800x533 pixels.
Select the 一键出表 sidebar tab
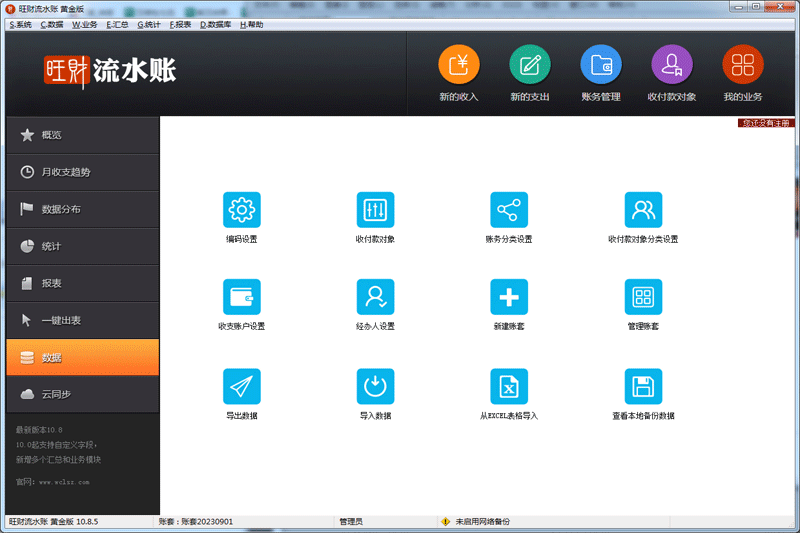[82, 320]
